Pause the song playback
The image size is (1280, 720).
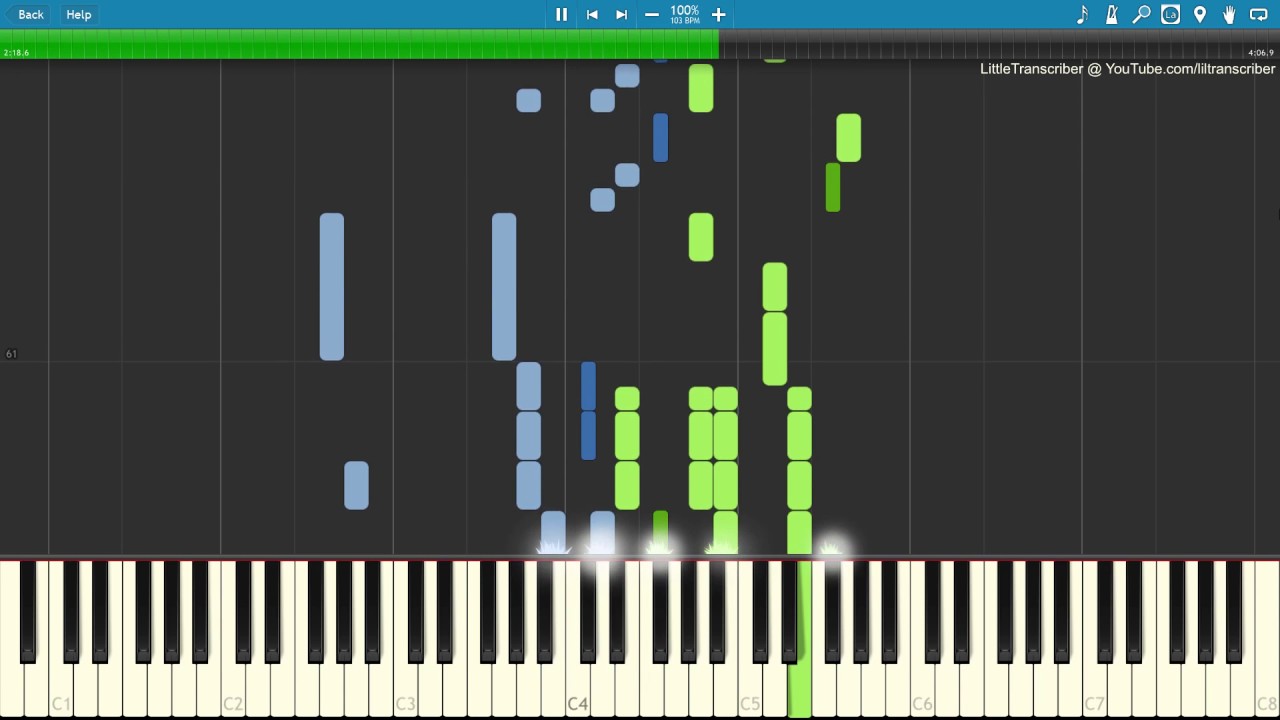pos(561,14)
